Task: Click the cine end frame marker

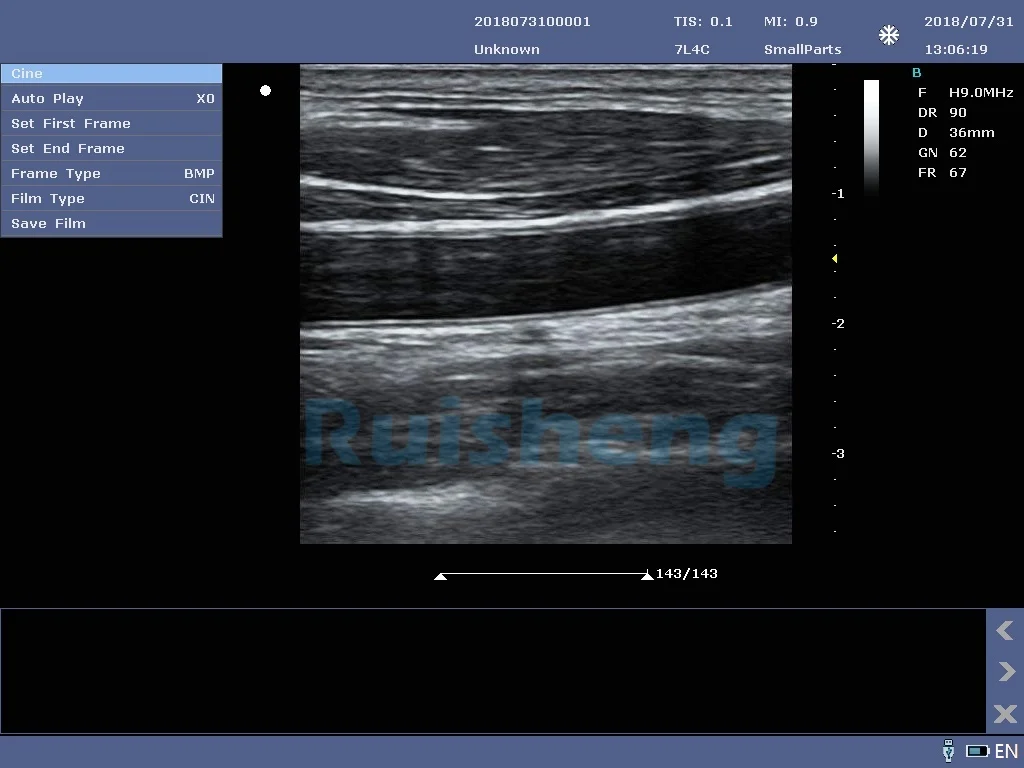Action: [x=647, y=575]
